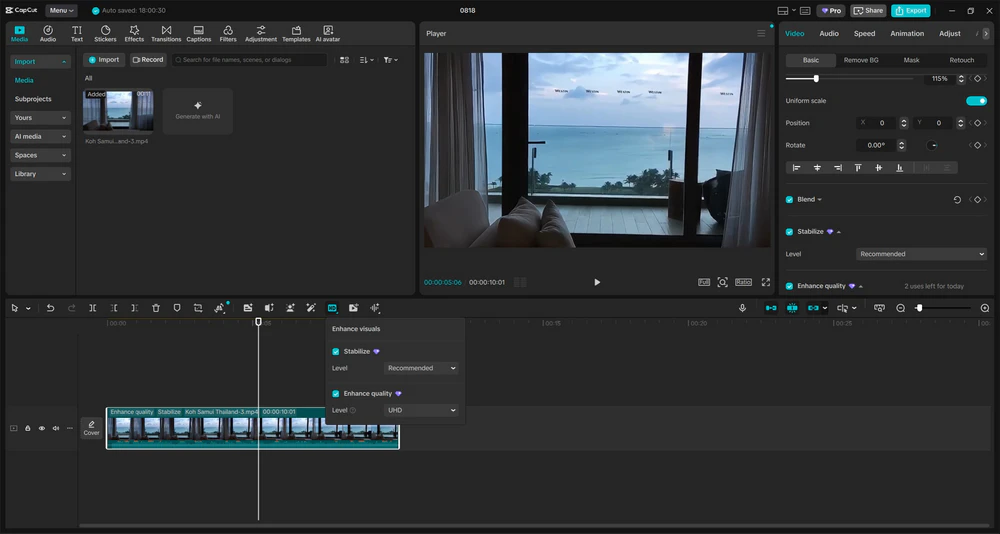Open the UHD level dropdown

click(421, 410)
